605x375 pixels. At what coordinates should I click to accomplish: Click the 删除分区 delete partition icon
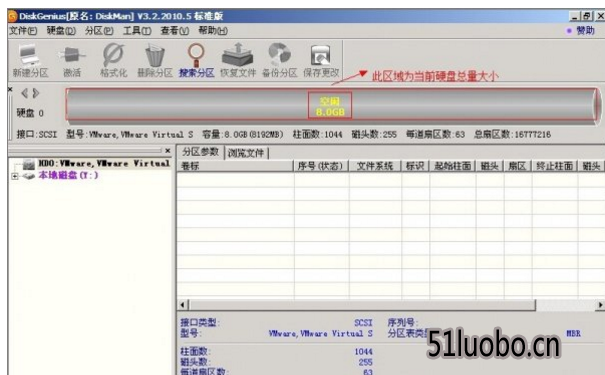[x=155, y=61]
